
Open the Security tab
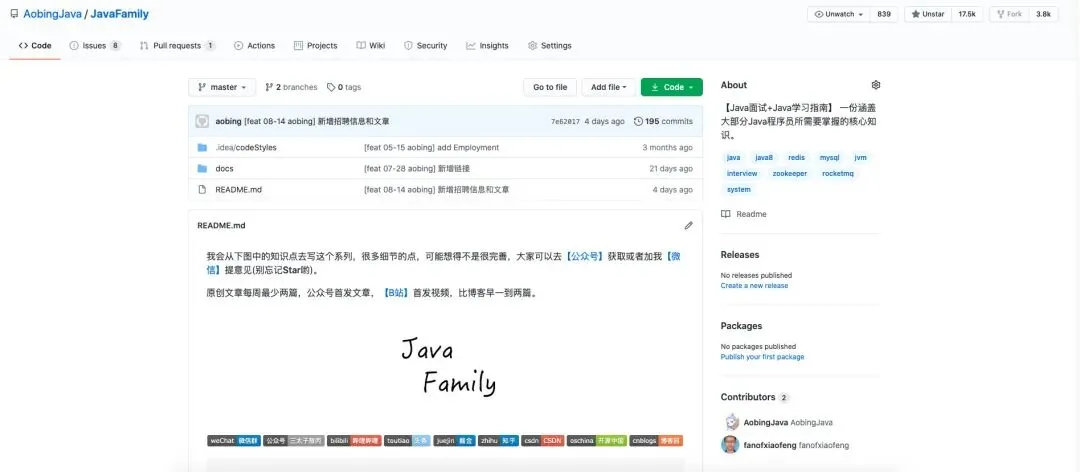(x=426, y=45)
